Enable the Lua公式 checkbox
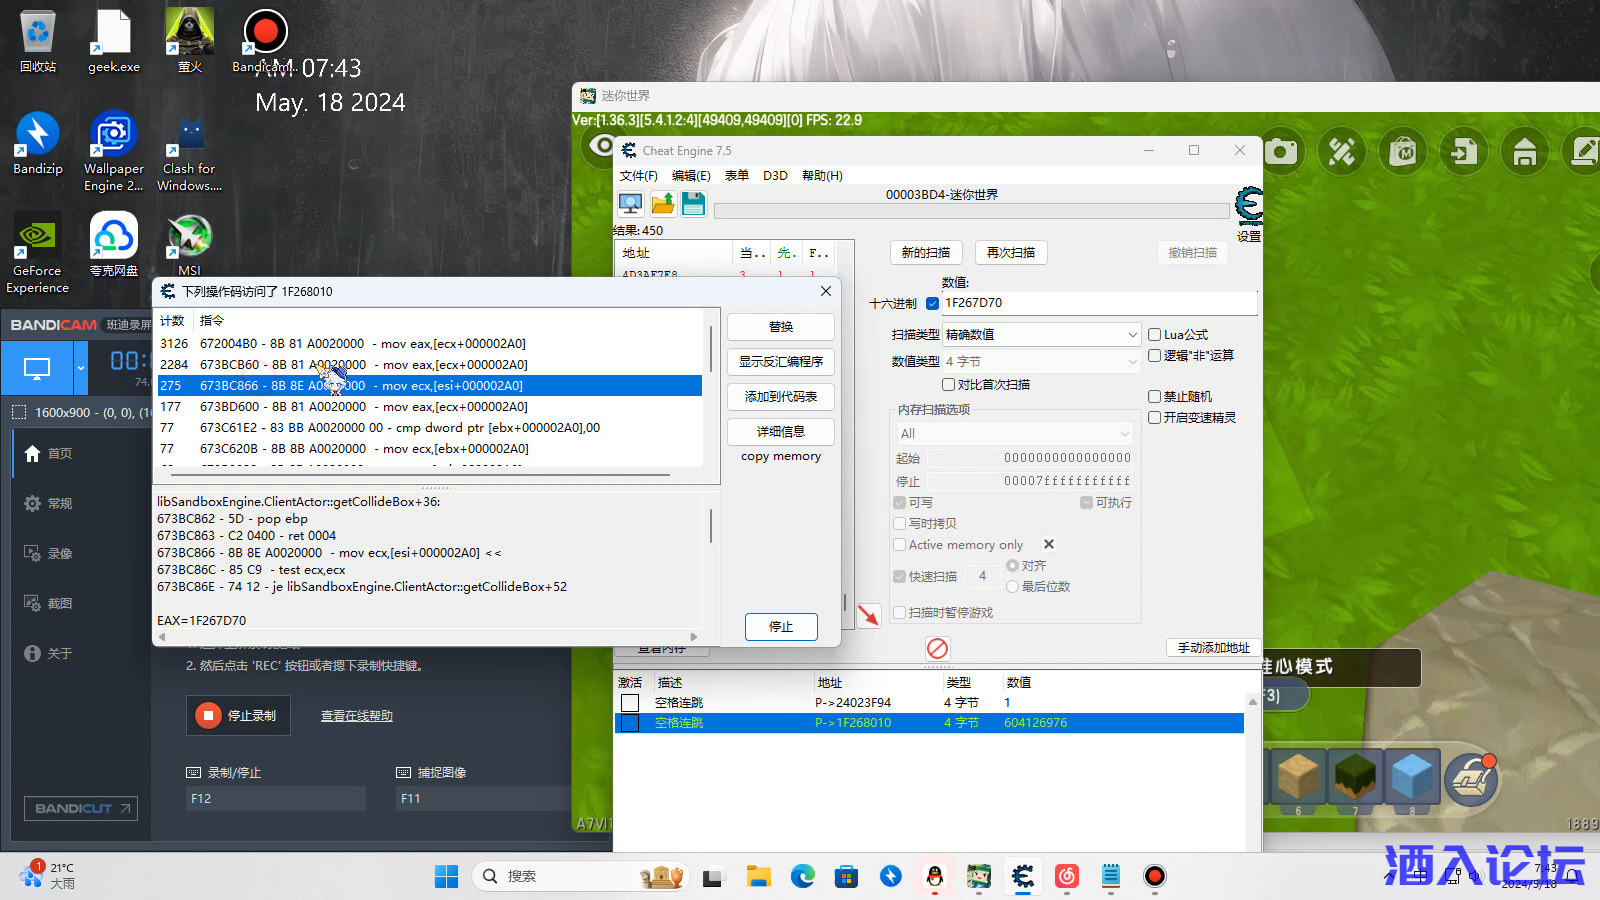The image size is (1600, 900). tap(1155, 335)
